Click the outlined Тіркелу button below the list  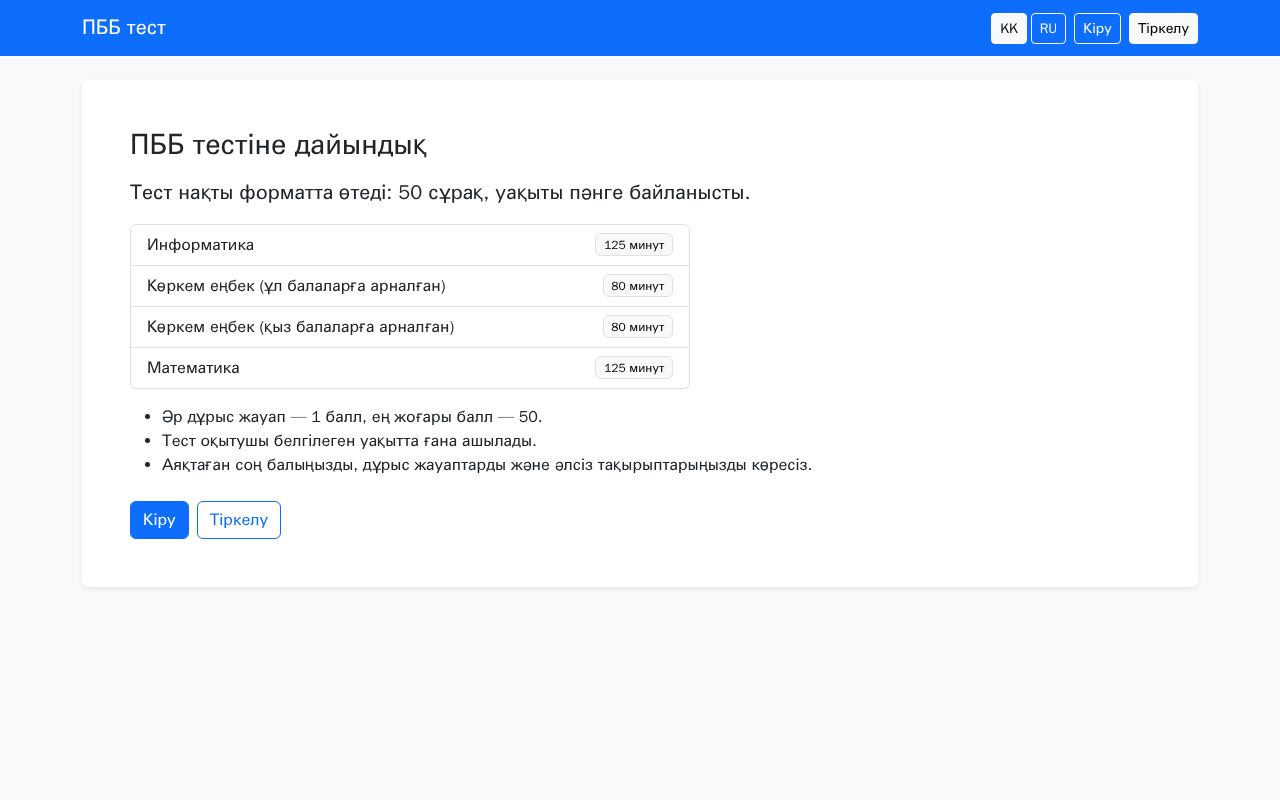239,520
